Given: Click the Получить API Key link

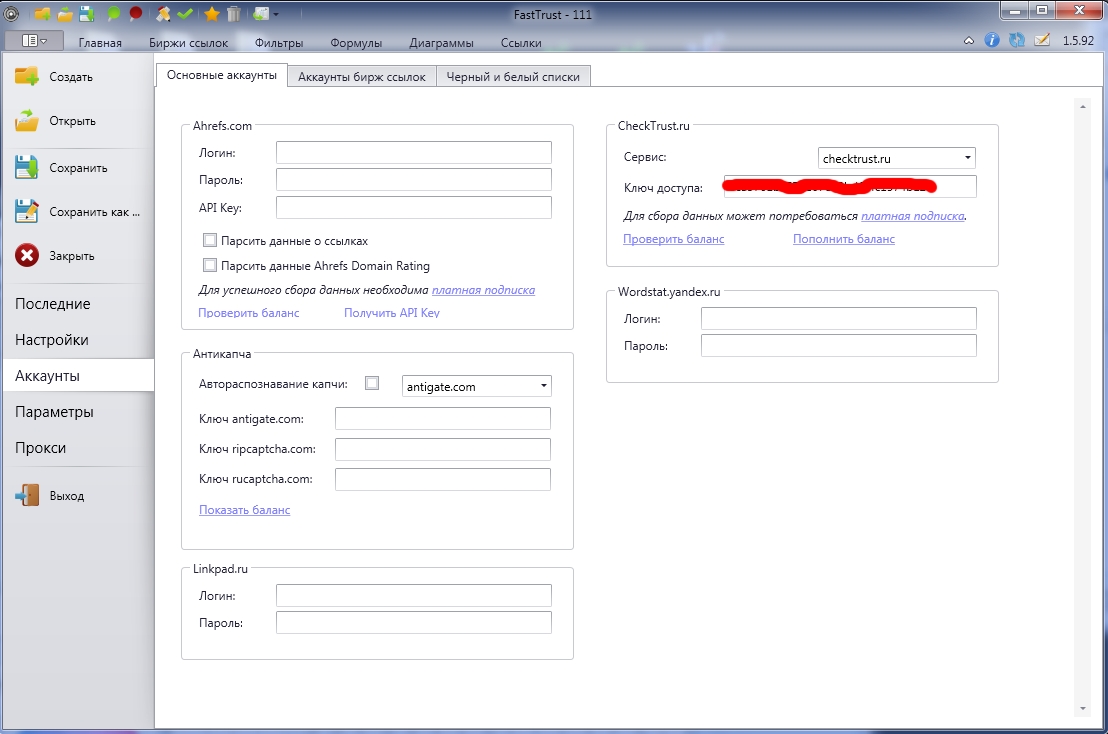Looking at the screenshot, I should click(391, 312).
